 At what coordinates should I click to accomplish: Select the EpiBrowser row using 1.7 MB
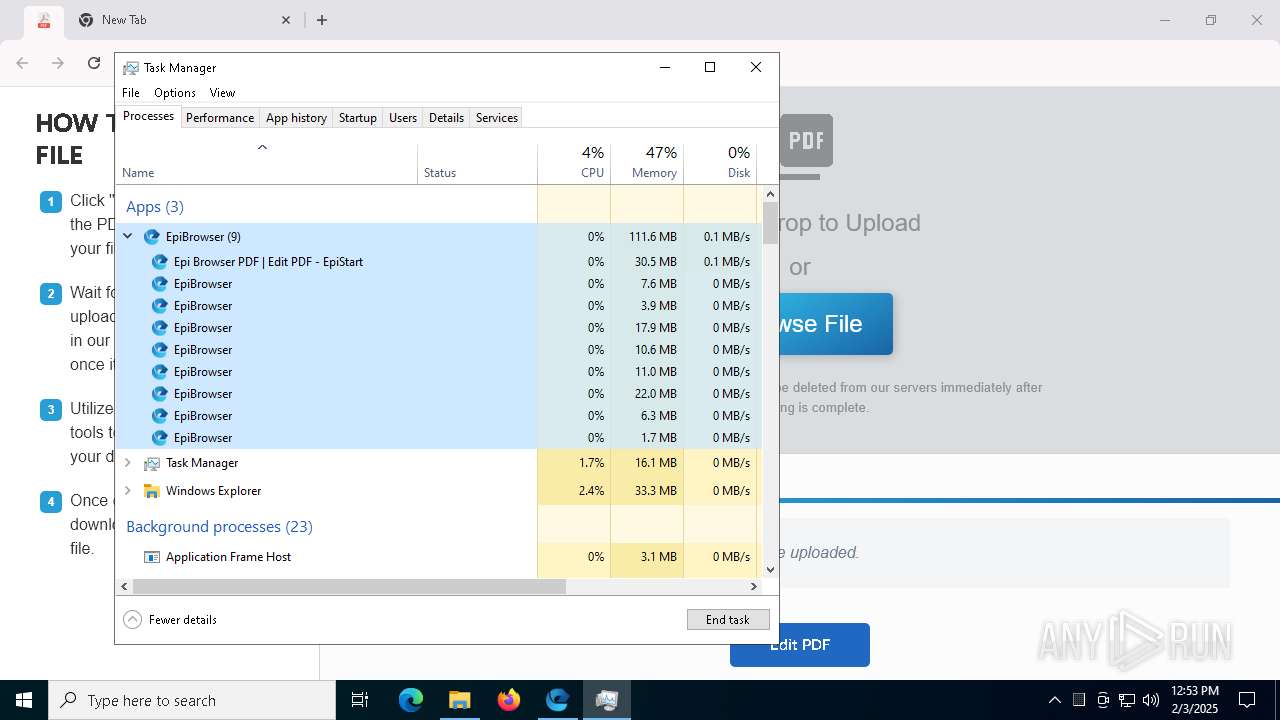[439, 438]
